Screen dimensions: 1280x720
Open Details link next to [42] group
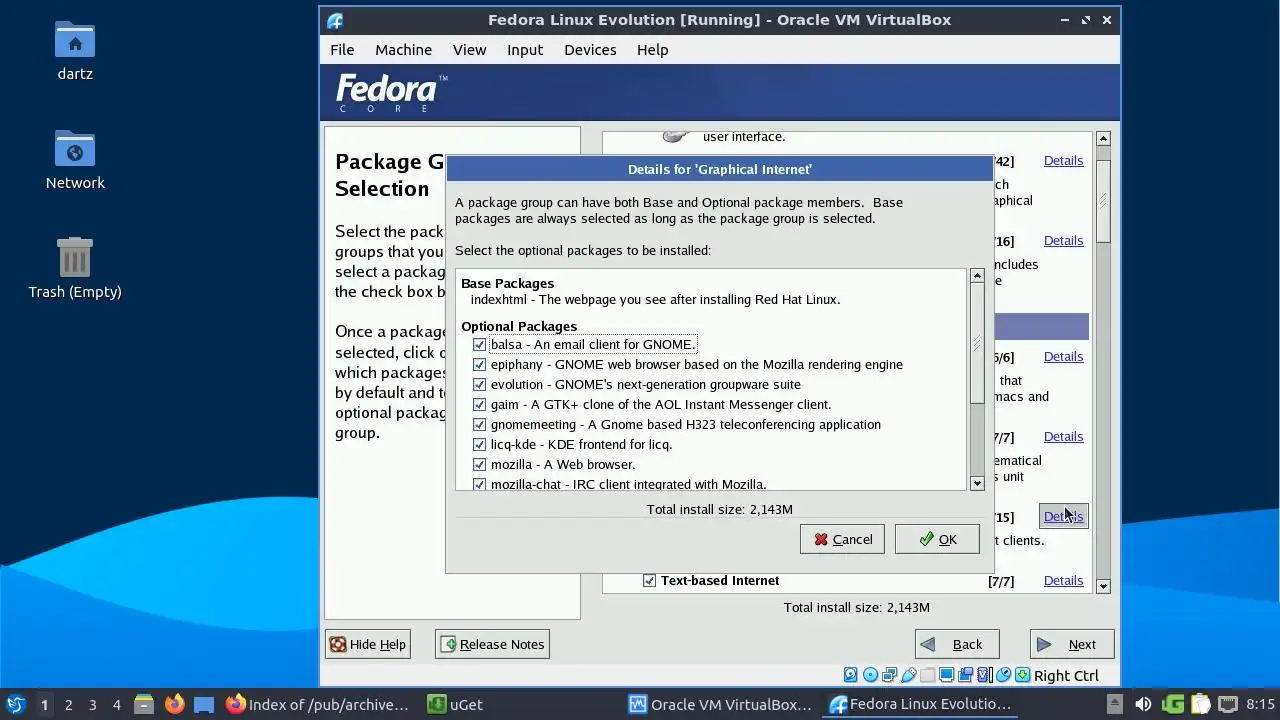[1063, 160]
